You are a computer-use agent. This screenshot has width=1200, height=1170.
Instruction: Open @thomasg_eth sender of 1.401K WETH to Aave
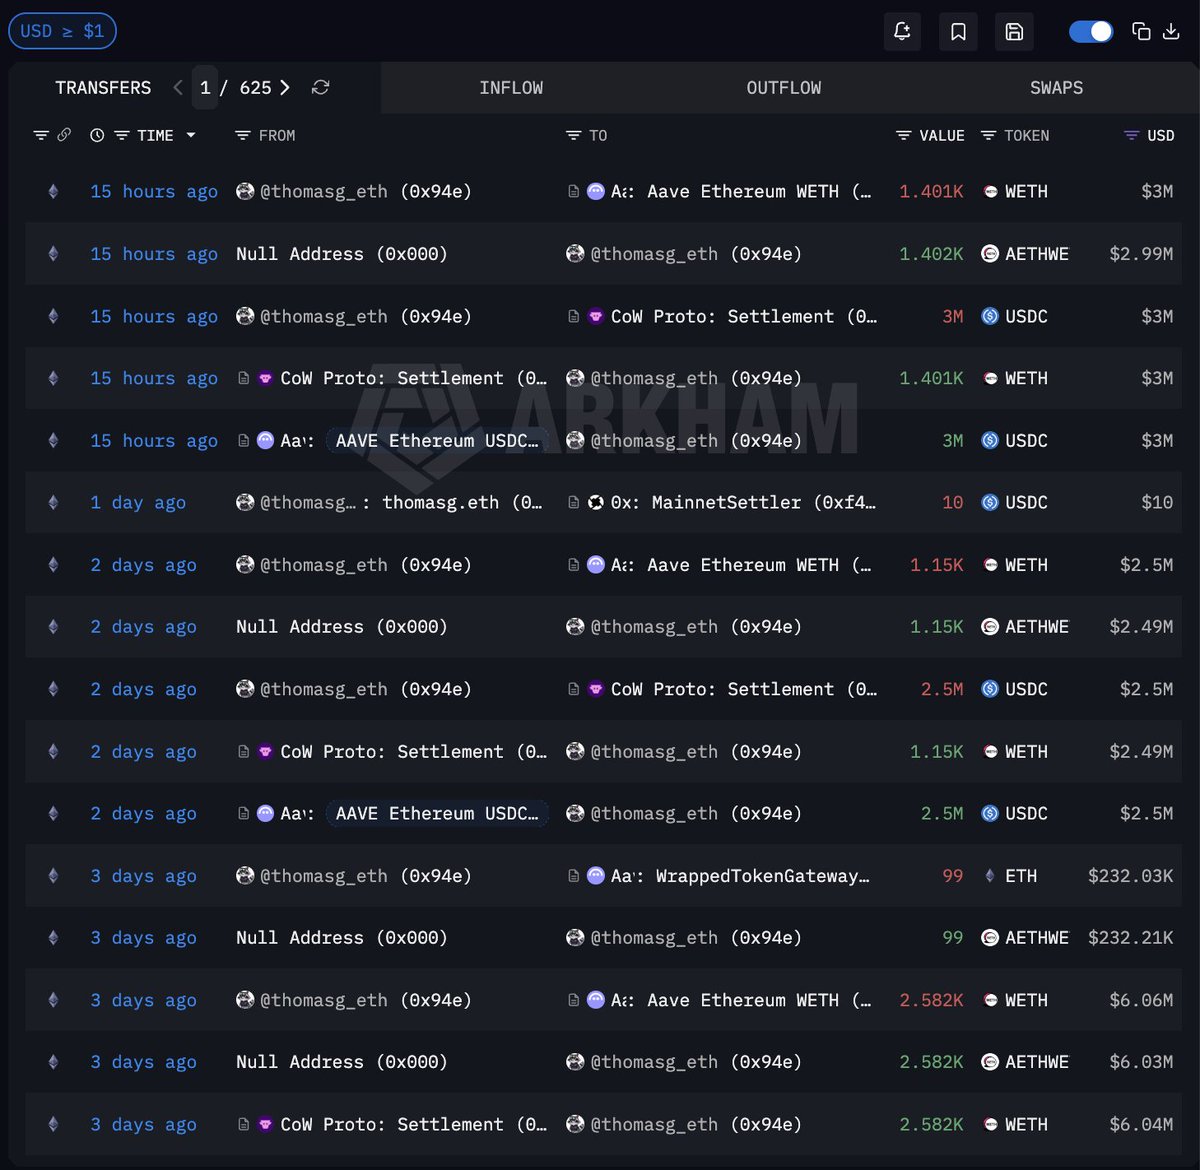(354, 192)
